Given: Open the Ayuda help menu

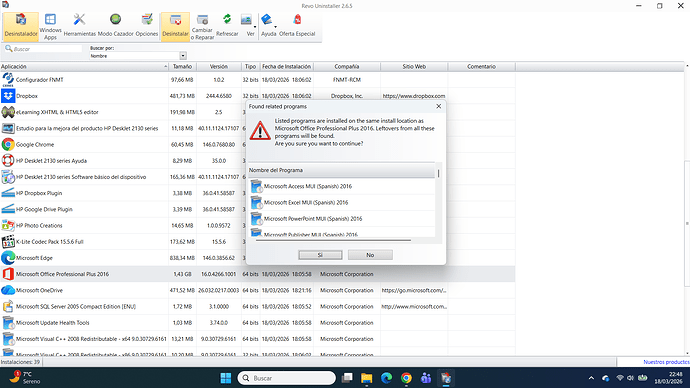Looking at the screenshot, I should click(268, 27).
